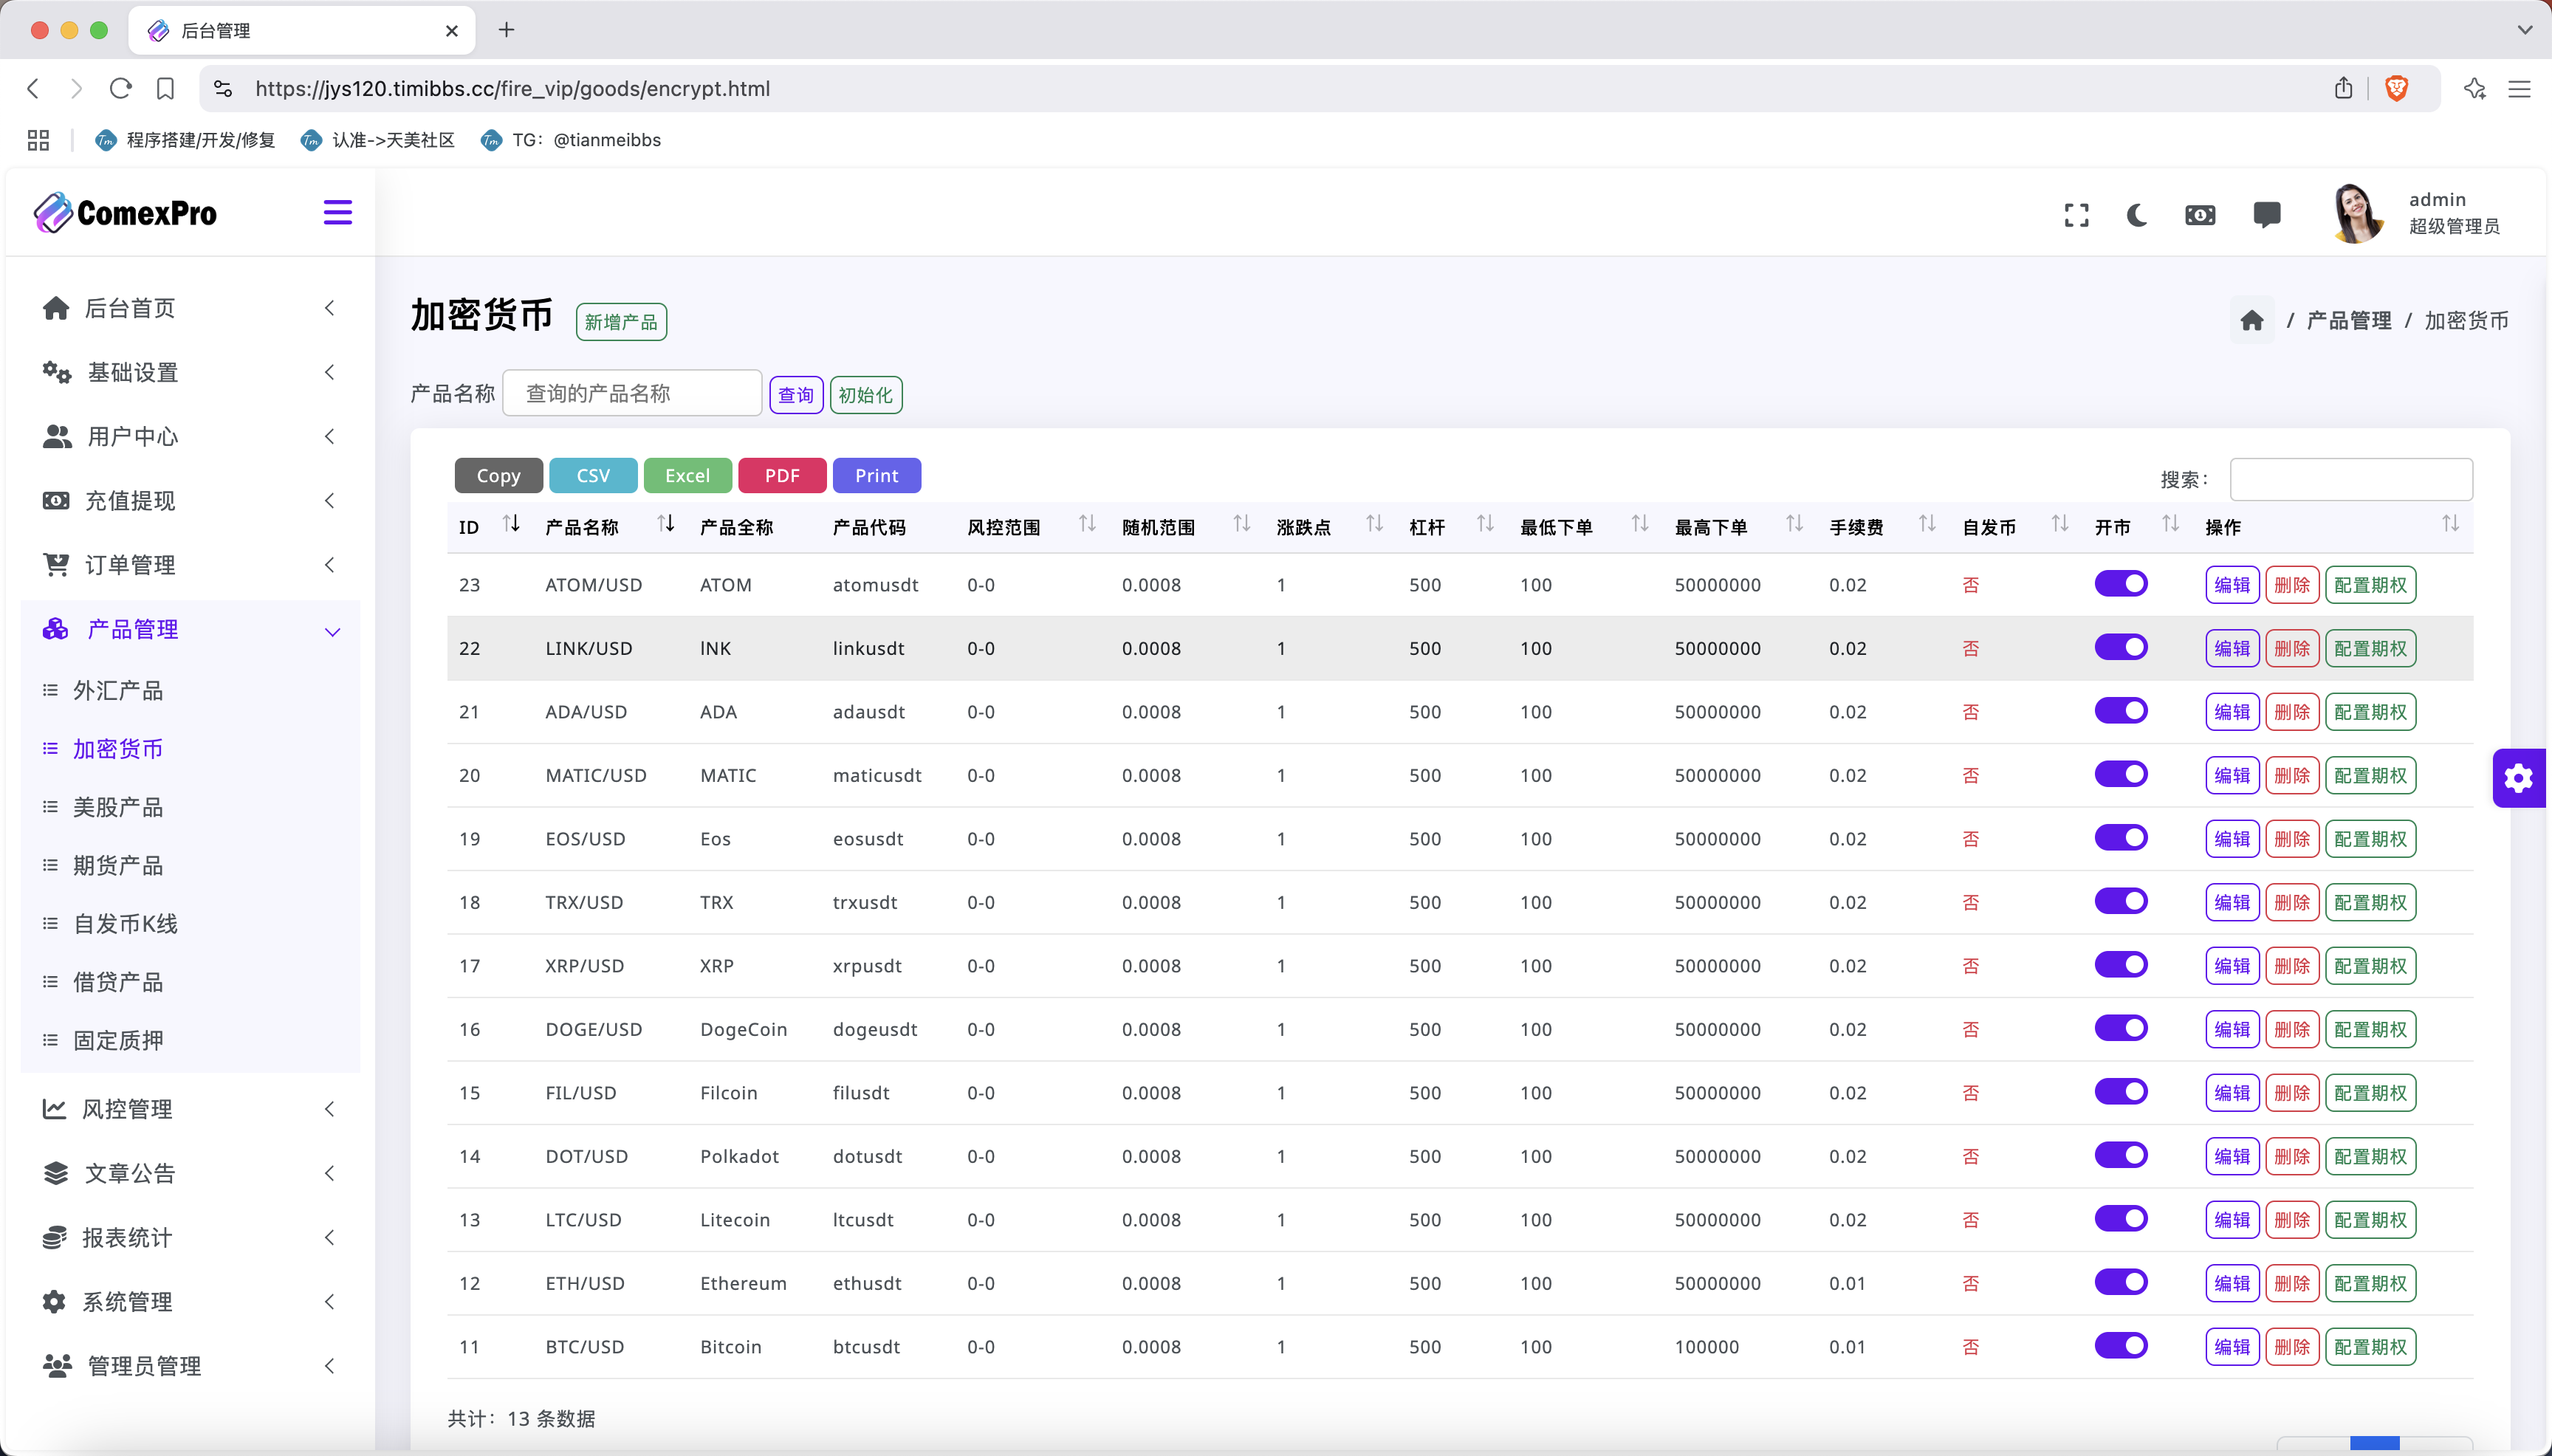The image size is (2552, 1456).
Task: Click the home icon in breadcrumb
Action: [2252, 320]
